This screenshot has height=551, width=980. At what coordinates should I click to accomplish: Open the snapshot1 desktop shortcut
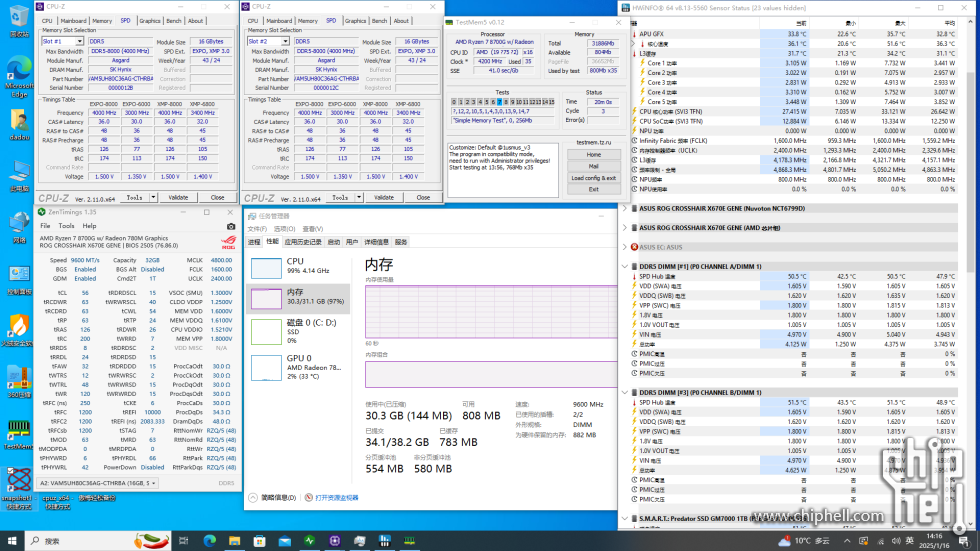pos(18,487)
